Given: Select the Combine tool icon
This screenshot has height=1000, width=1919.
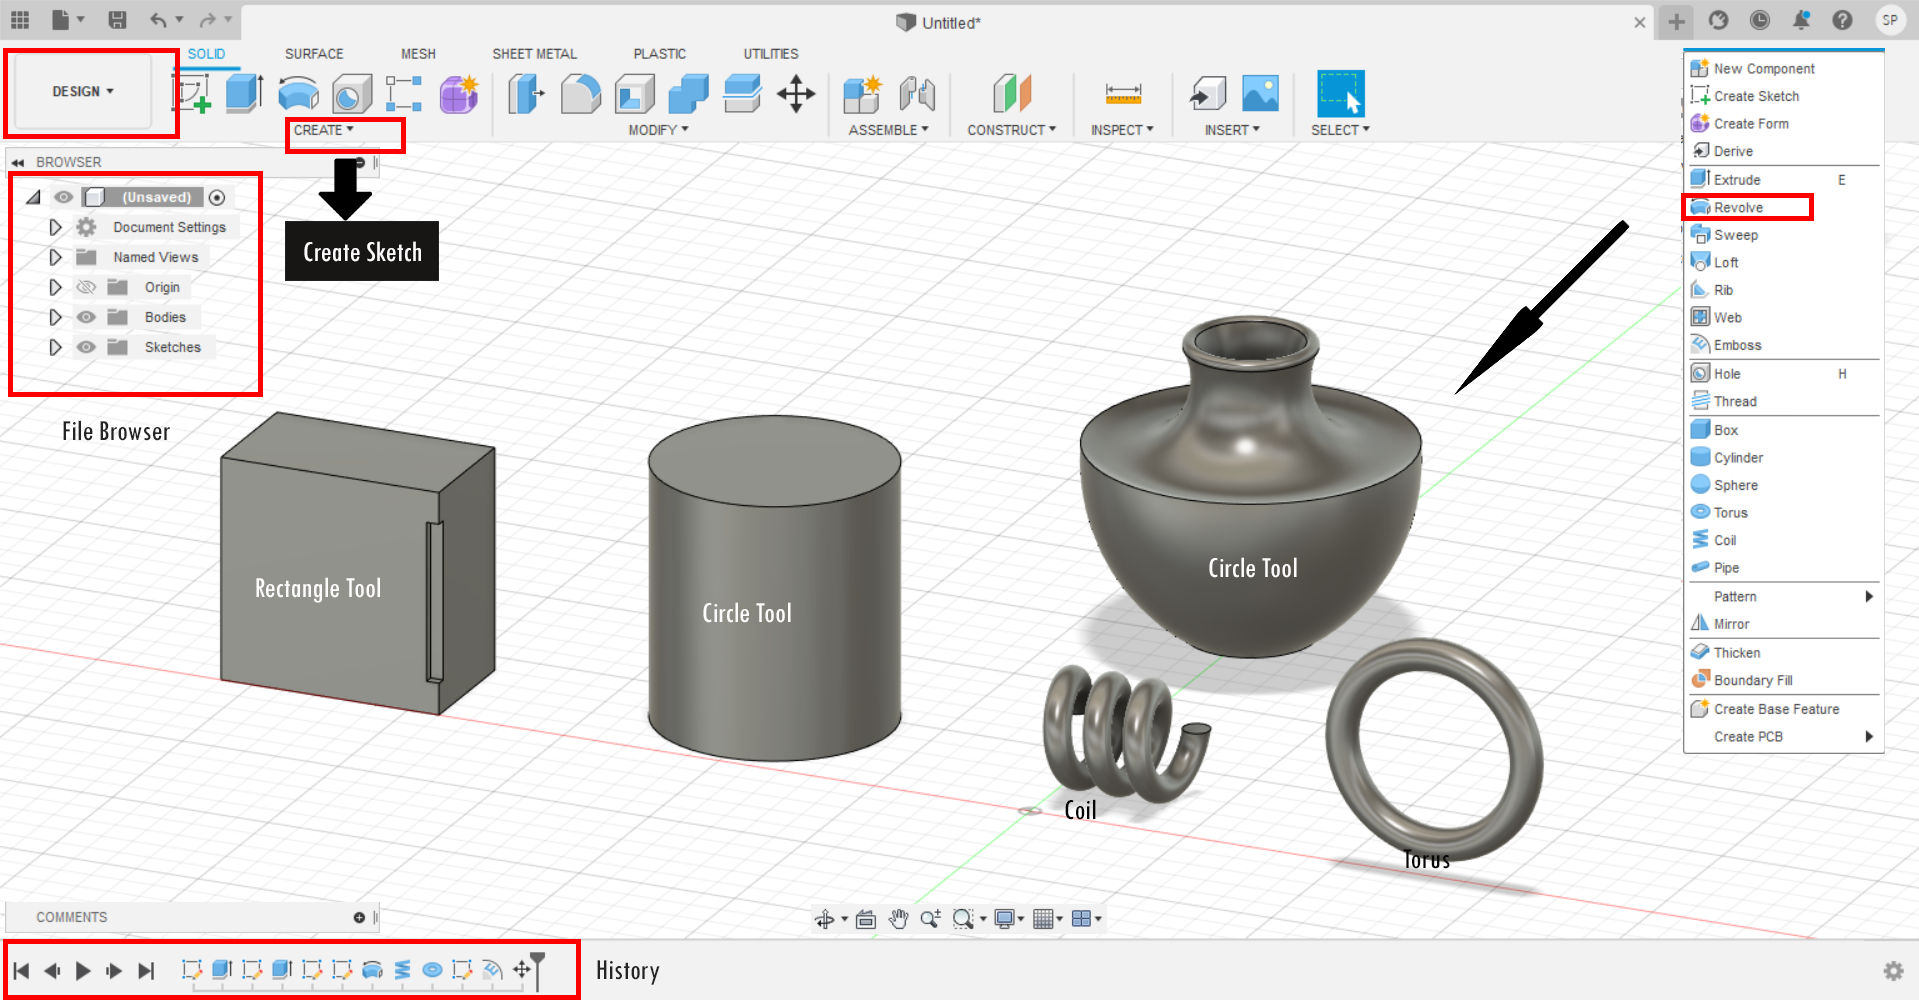Looking at the screenshot, I should click(x=688, y=94).
